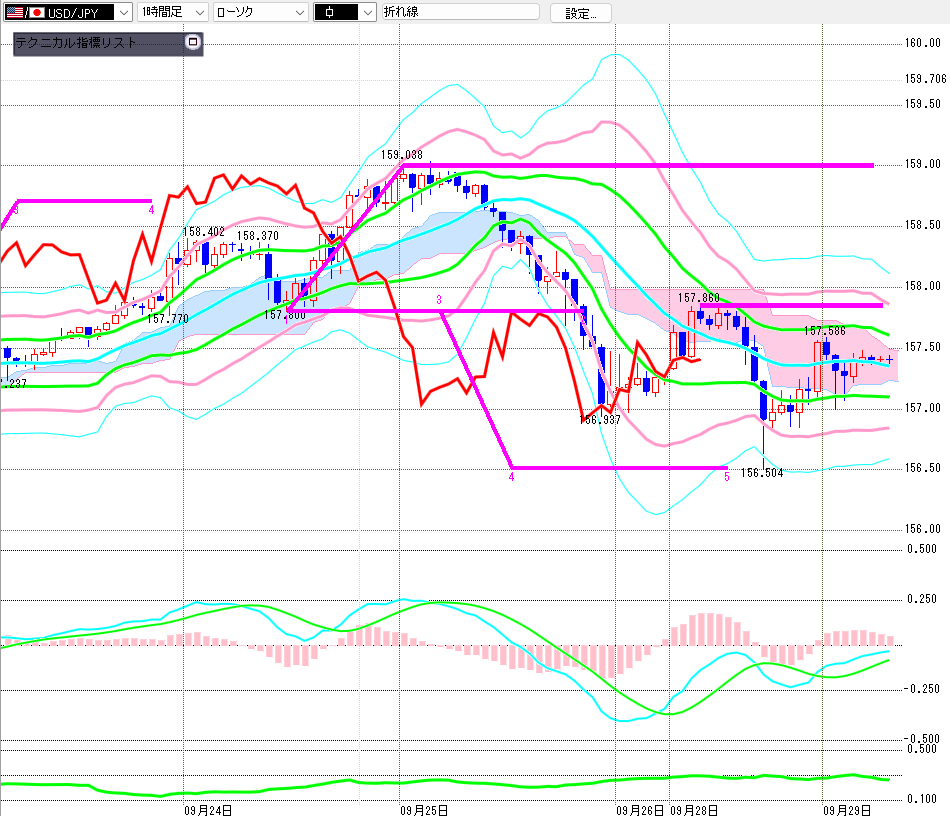Click the 157.50 price axis value
Screen dimensions: 950x816
(x=923, y=347)
